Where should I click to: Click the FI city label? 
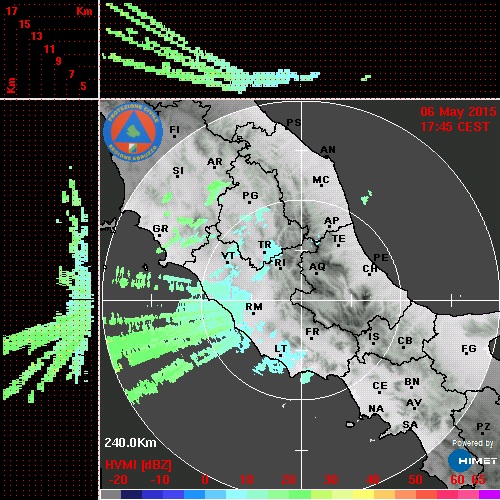click(x=174, y=129)
